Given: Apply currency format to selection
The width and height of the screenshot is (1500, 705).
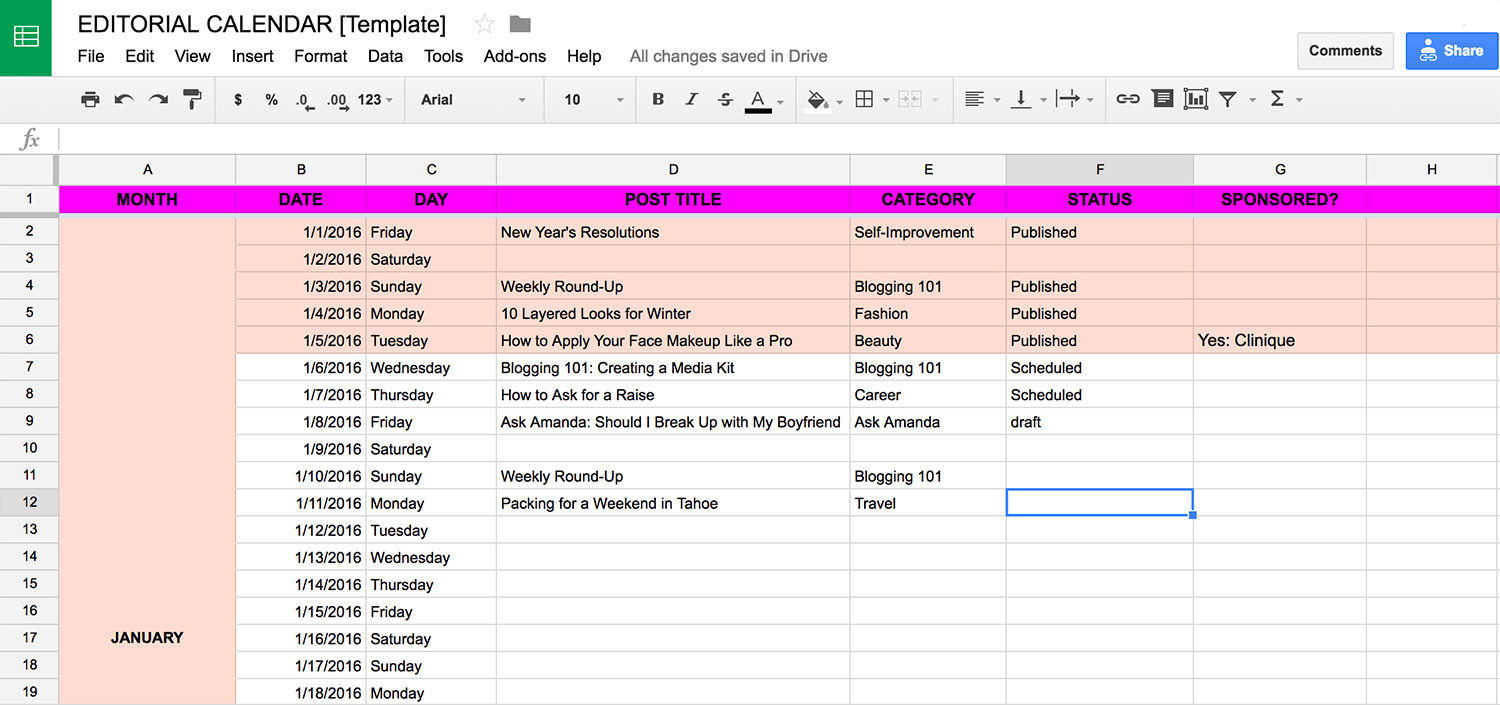Looking at the screenshot, I should (237, 99).
